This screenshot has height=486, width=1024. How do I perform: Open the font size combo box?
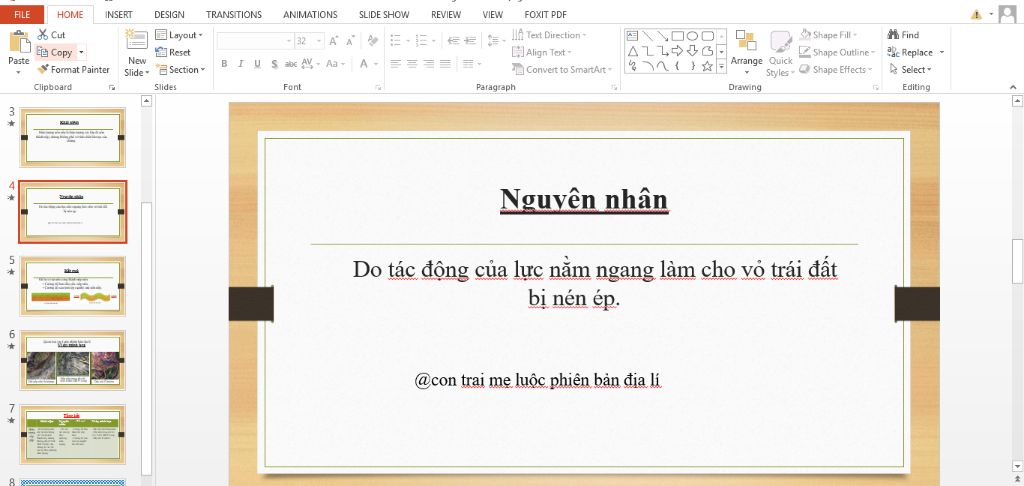point(309,40)
